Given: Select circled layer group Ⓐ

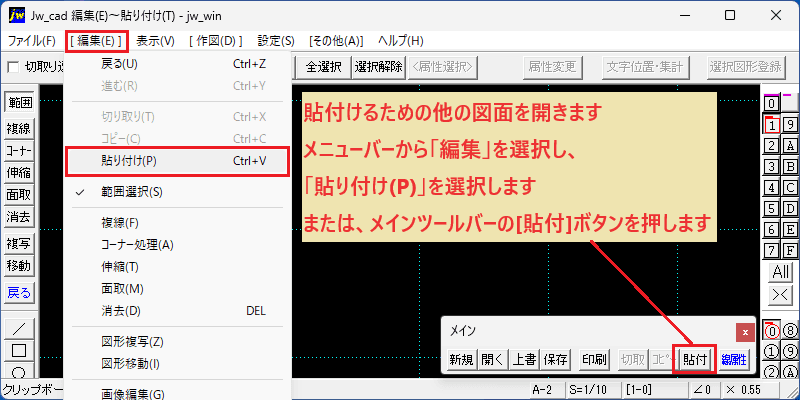Looking at the screenshot, I should [x=790, y=371].
